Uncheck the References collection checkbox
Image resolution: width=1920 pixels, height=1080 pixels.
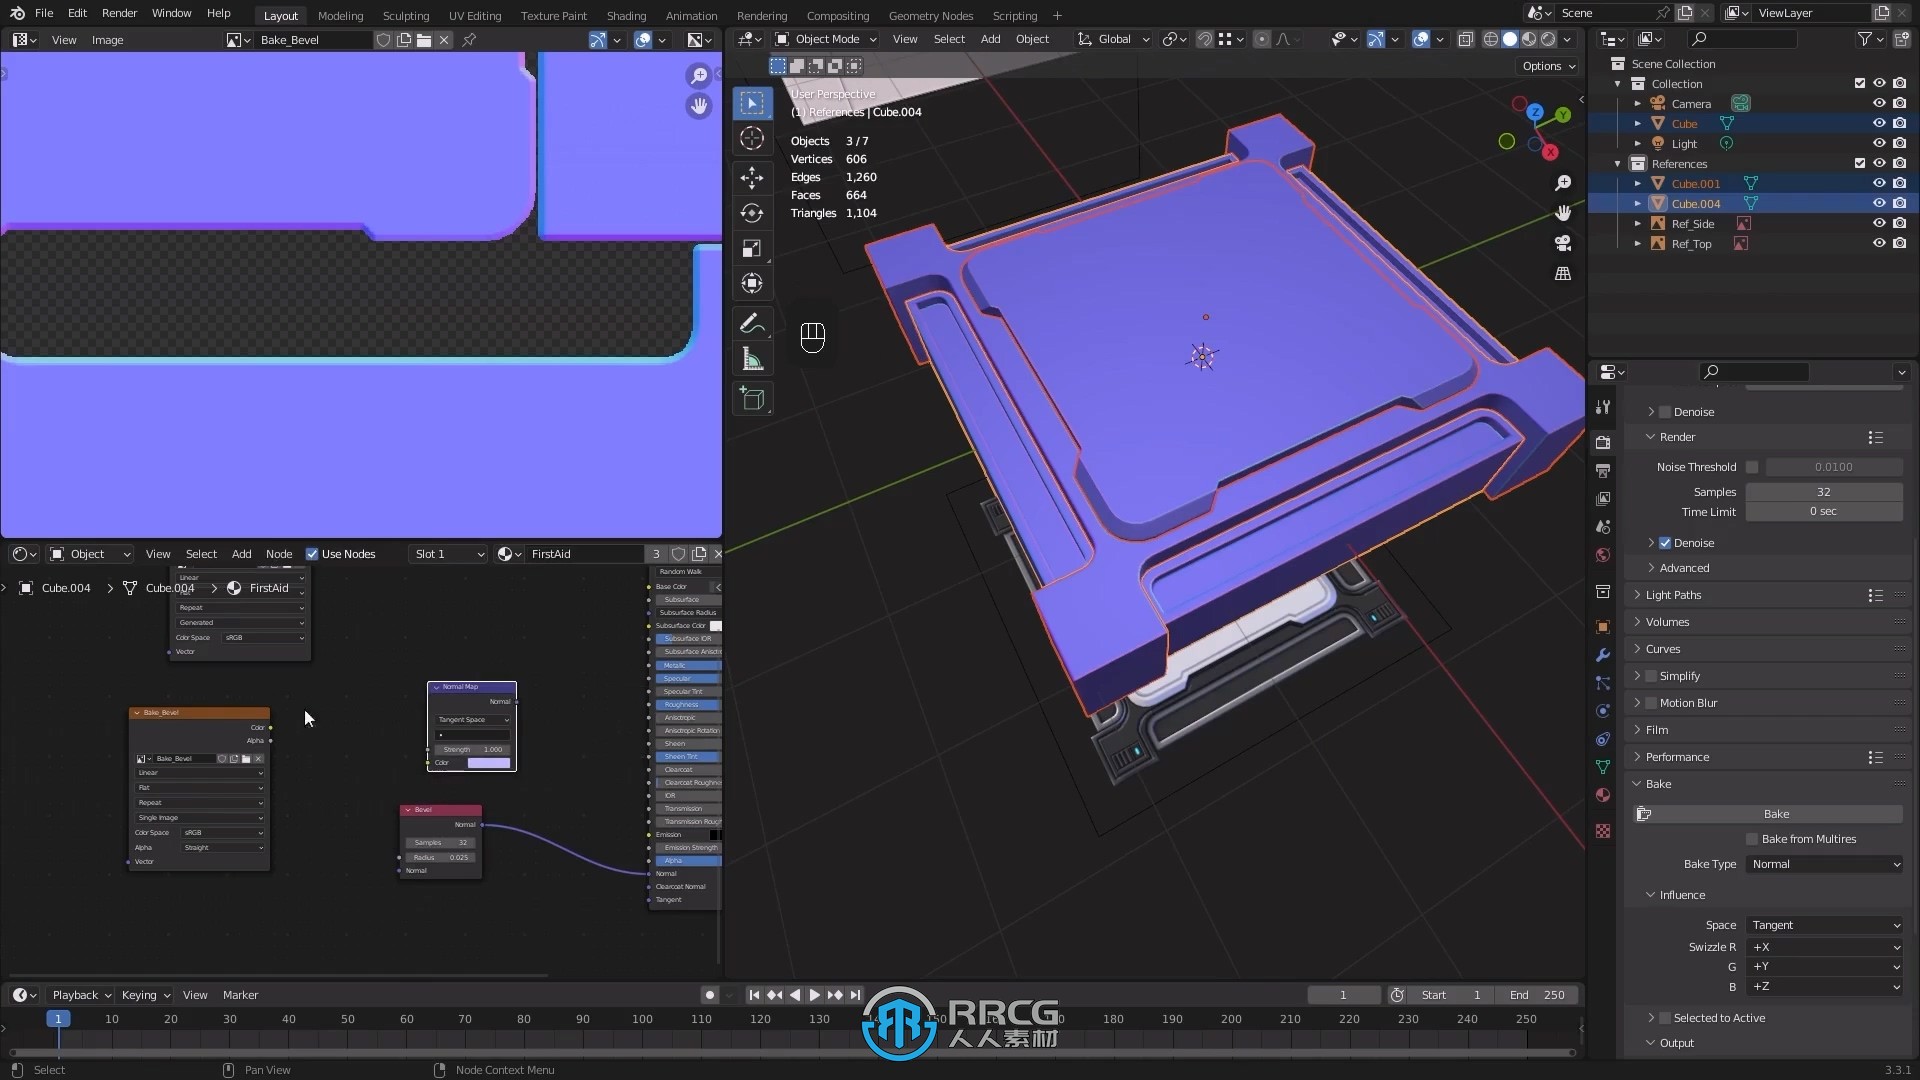1860,163
